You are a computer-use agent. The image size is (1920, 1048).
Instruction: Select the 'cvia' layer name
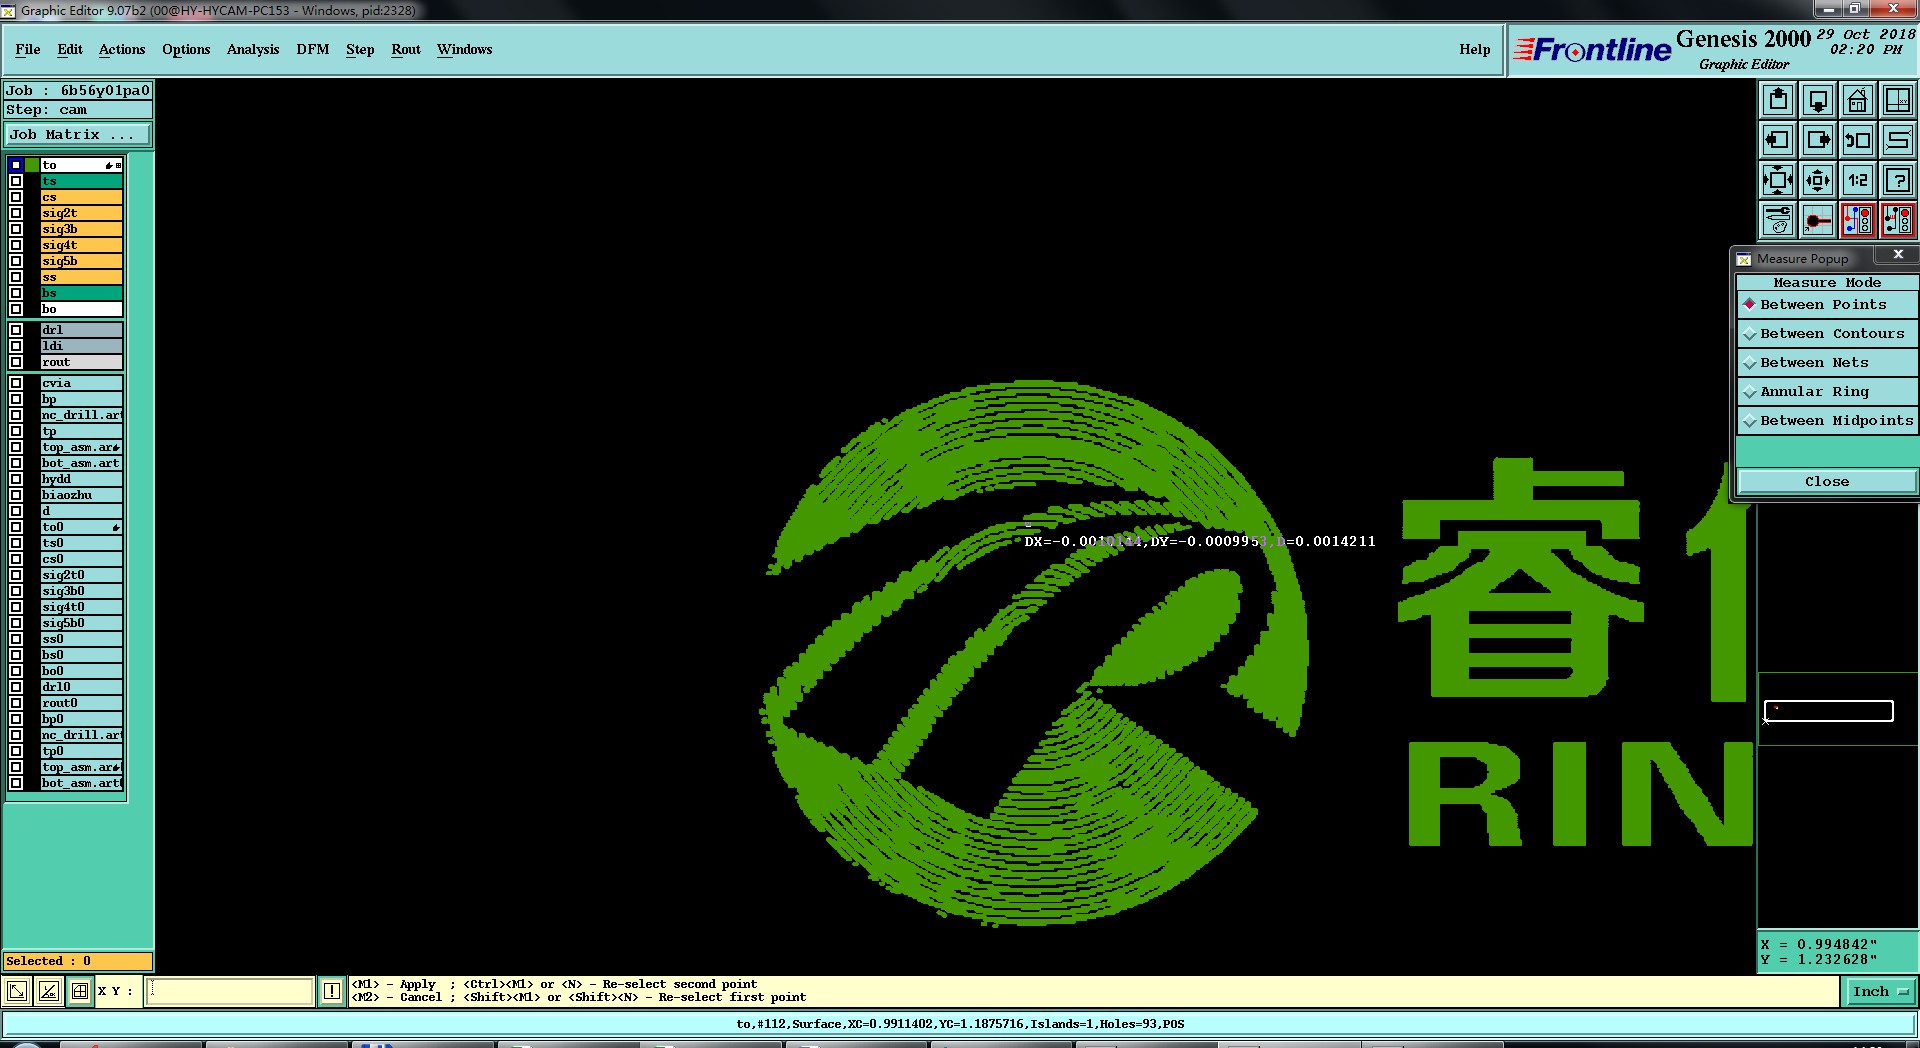click(81, 383)
